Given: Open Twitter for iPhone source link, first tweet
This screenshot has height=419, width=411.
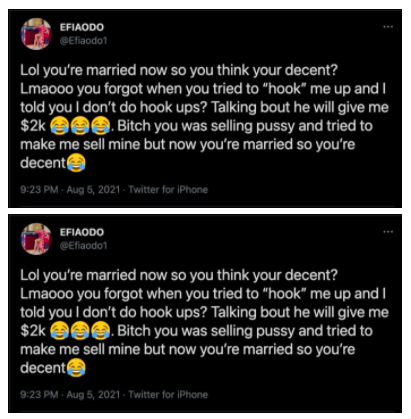Looking at the screenshot, I should (168, 190).
